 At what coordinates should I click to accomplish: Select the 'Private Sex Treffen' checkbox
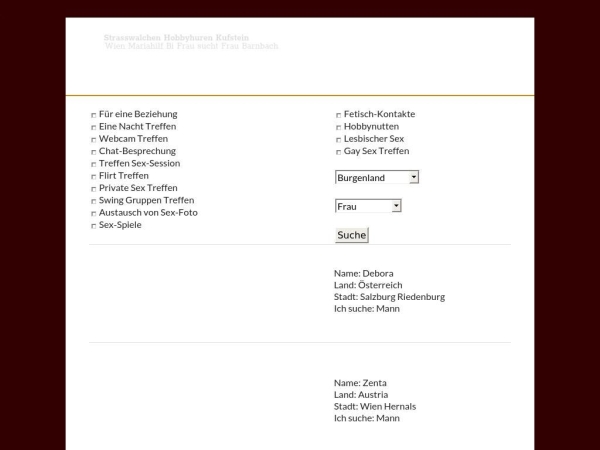tap(93, 189)
